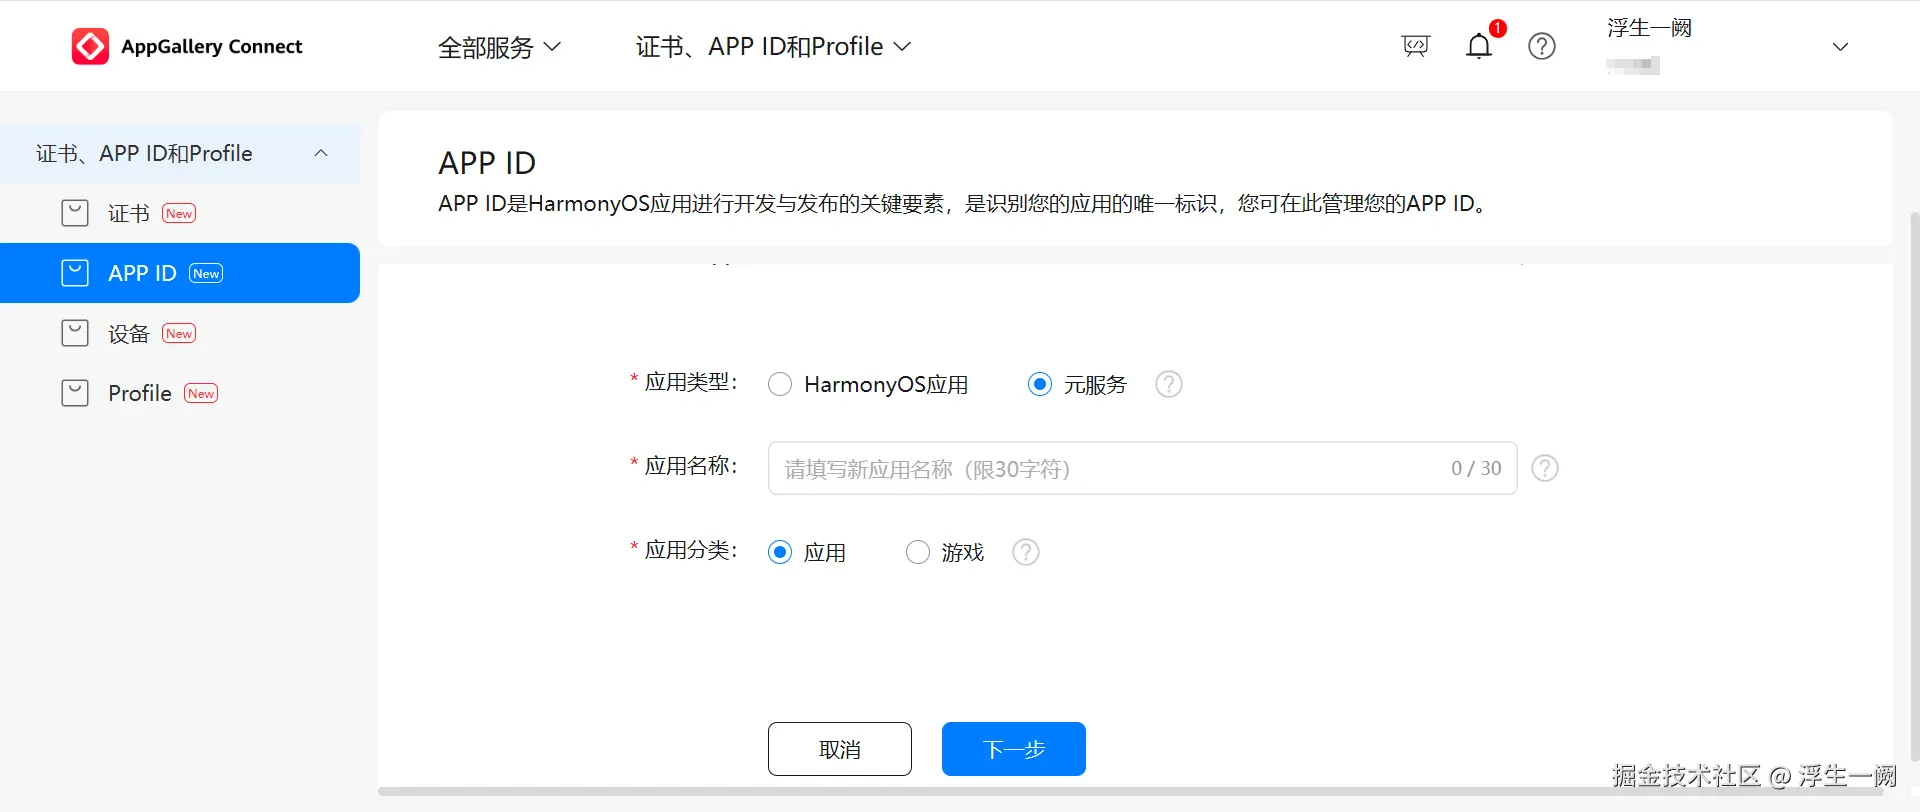Show help for 应用类型 field
The width and height of the screenshot is (1920, 812).
(x=1169, y=384)
